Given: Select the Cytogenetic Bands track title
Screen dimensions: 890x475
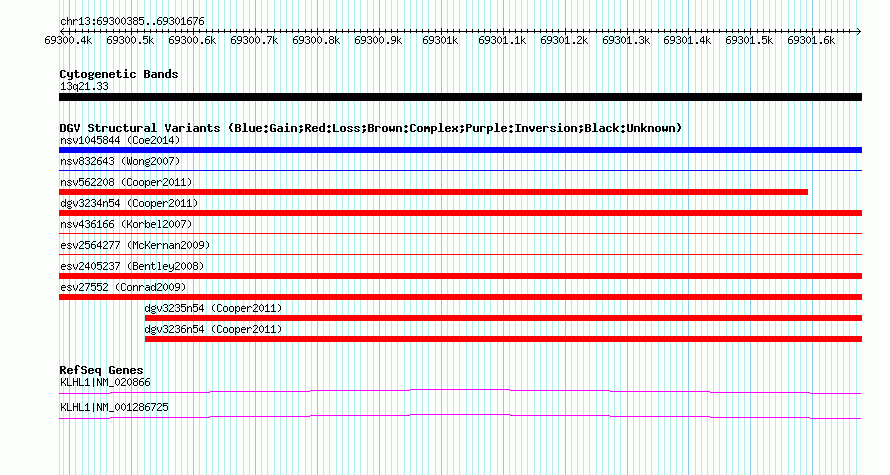Looking at the screenshot, I should point(119,74).
